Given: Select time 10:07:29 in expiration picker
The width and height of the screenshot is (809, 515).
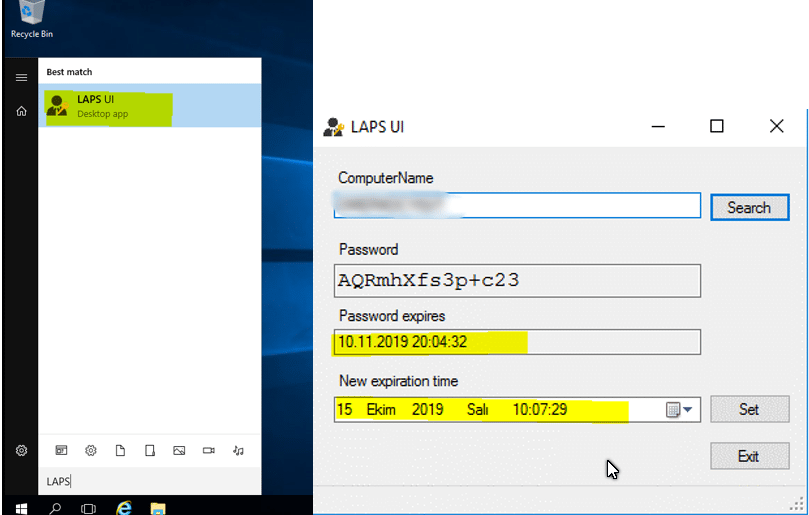Looking at the screenshot, I should coord(540,410).
